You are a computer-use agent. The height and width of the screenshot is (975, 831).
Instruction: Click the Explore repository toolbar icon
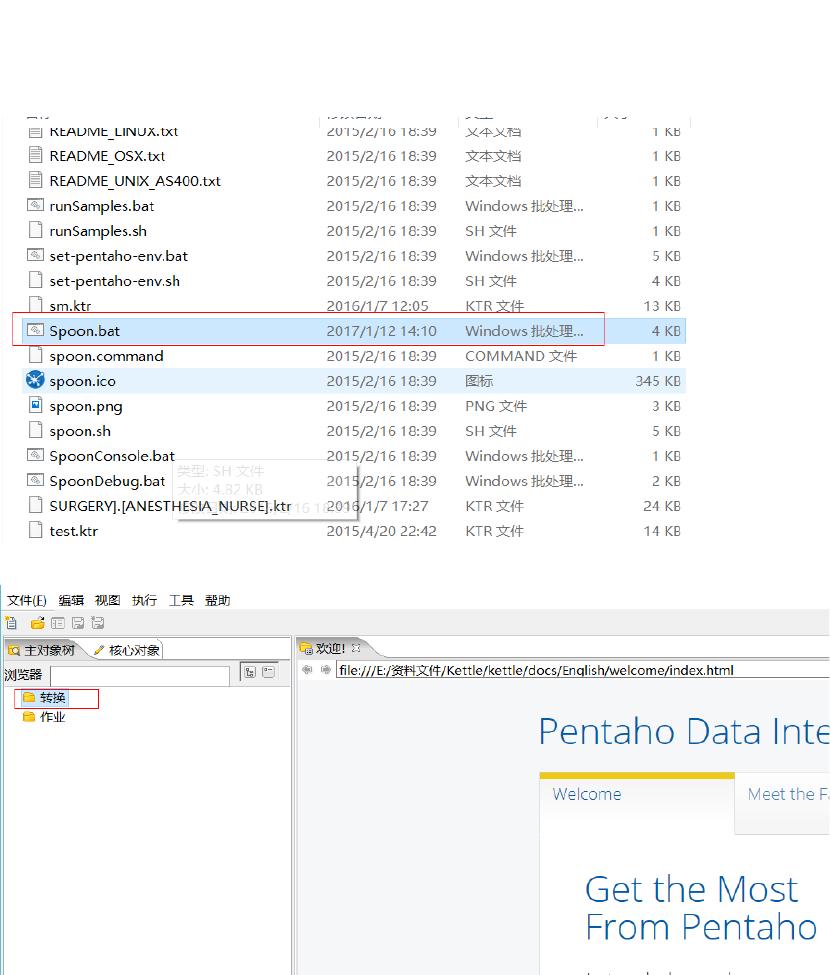click(x=58, y=622)
